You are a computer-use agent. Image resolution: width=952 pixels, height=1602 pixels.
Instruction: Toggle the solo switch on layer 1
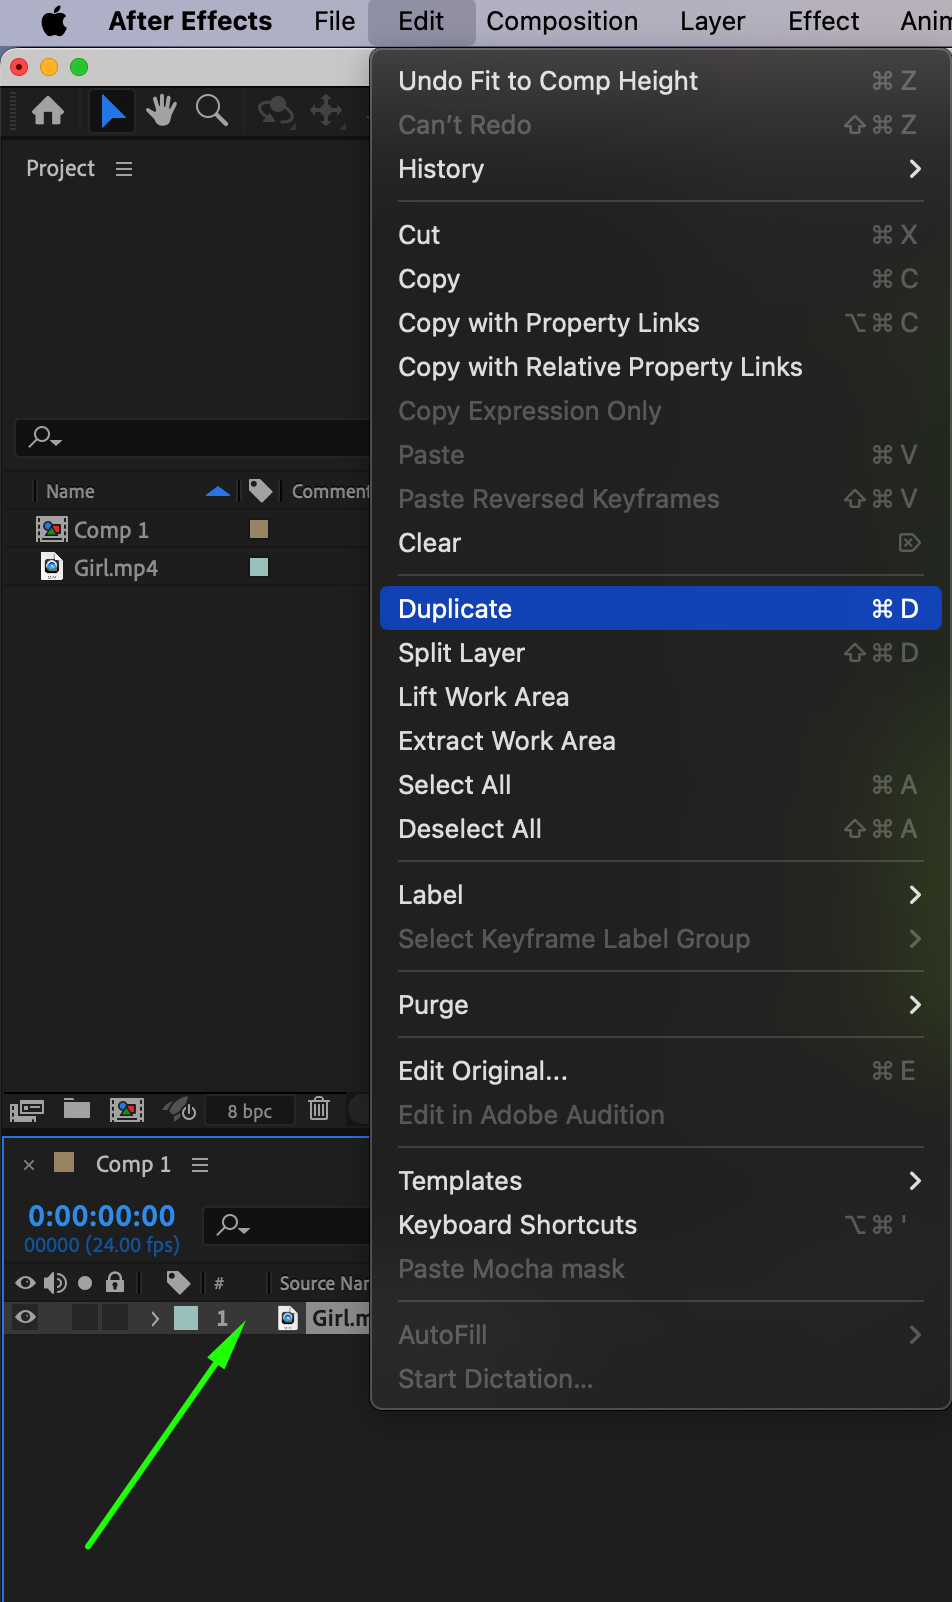85,1317
